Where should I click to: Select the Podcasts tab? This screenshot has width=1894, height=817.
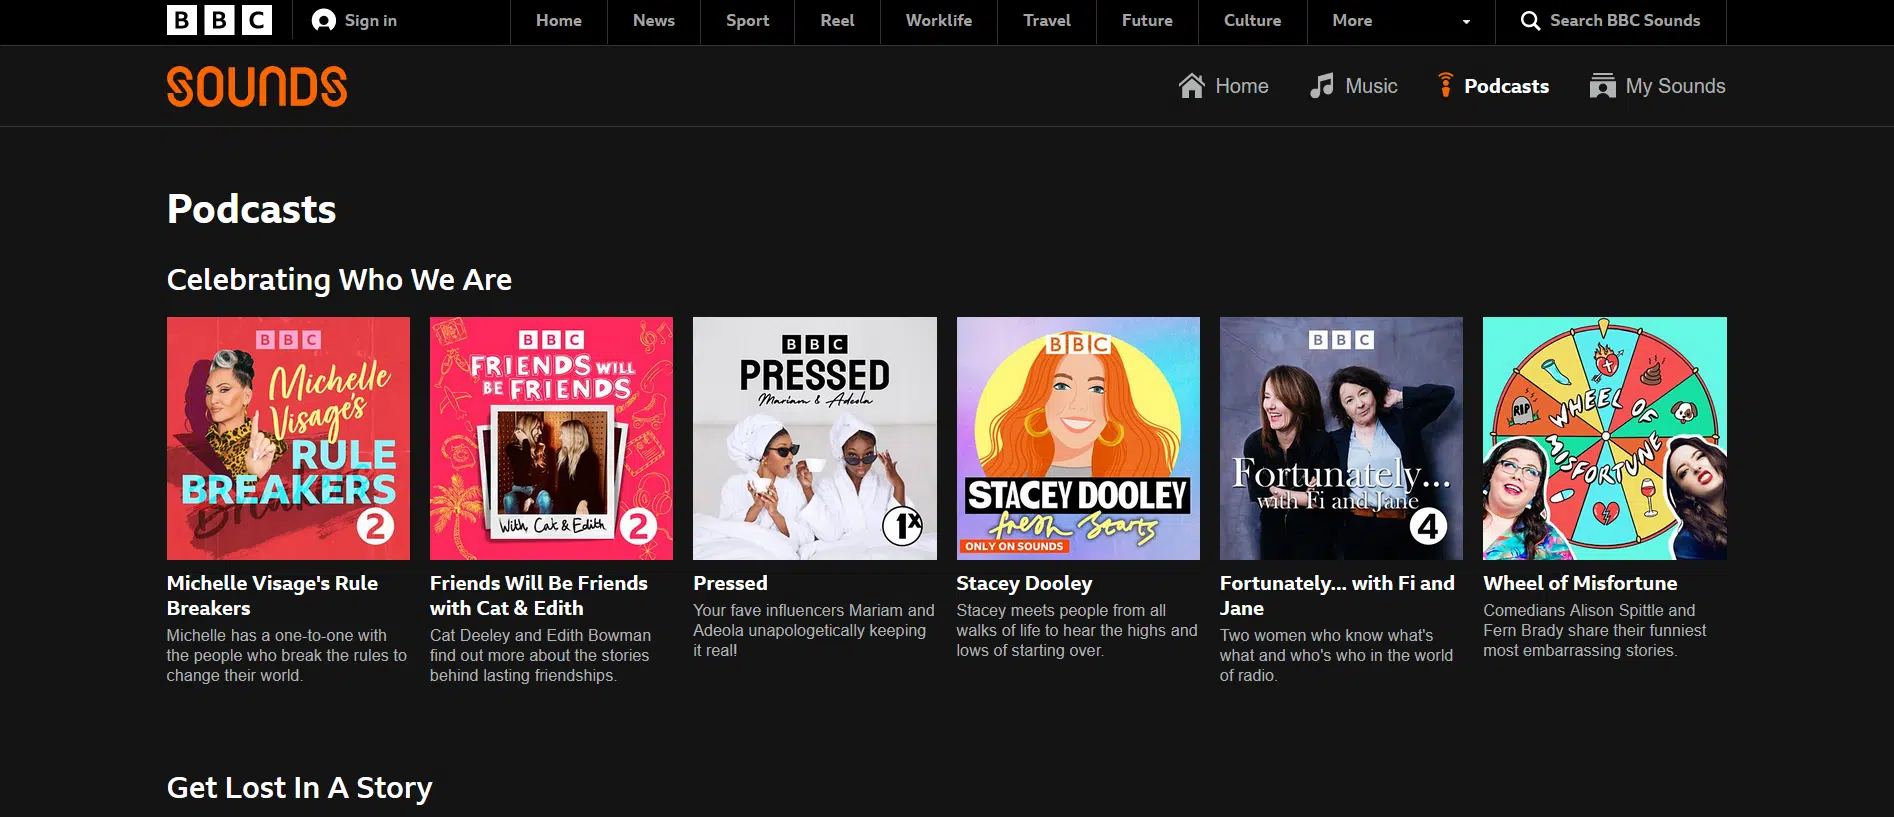pyautogui.click(x=1493, y=86)
